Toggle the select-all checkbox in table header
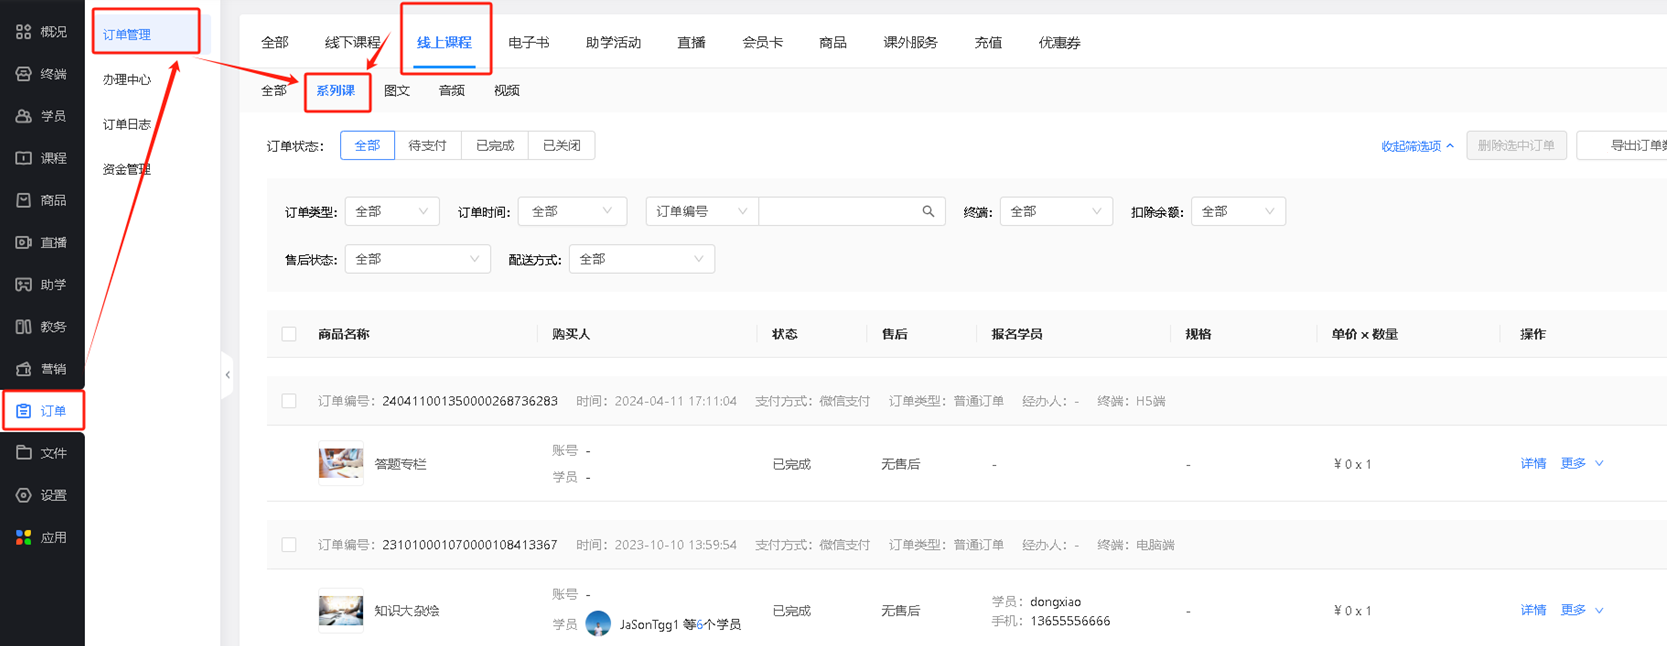This screenshot has width=1667, height=646. tap(289, 334)
